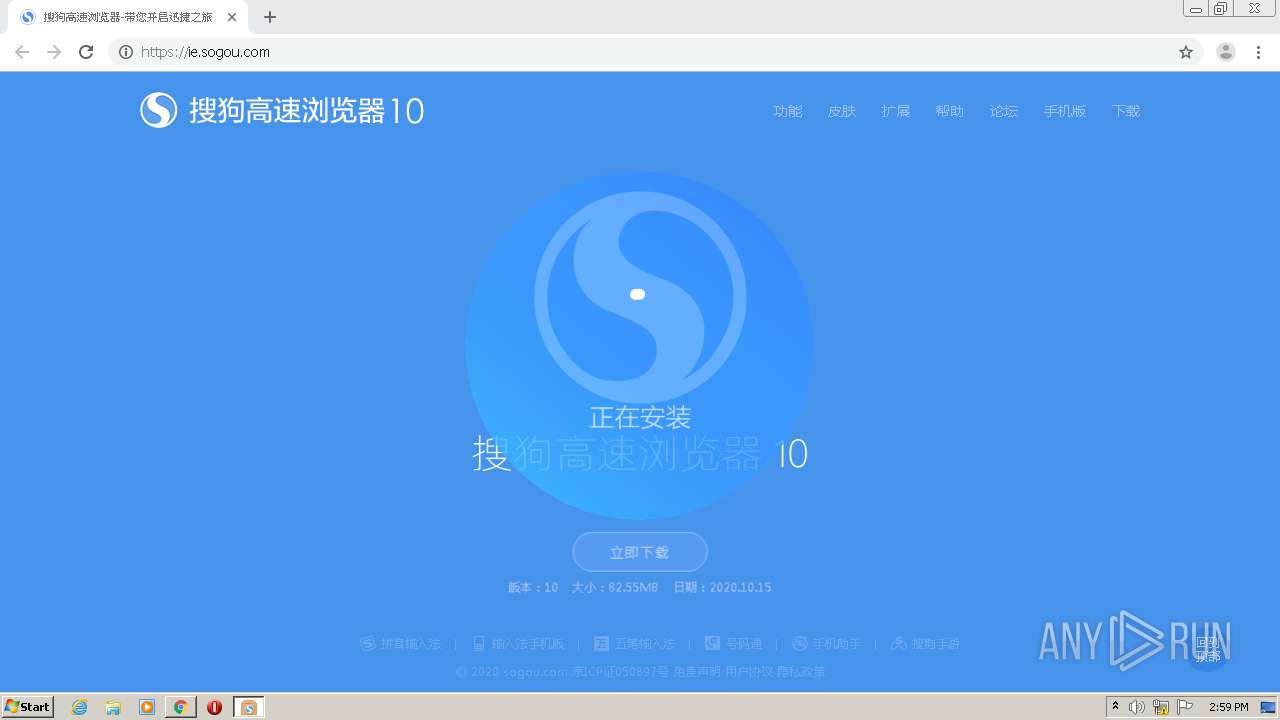Click the 日期：2020.10.15 date text
This screenshot has width=1280, height=720.
click(722, 588)
